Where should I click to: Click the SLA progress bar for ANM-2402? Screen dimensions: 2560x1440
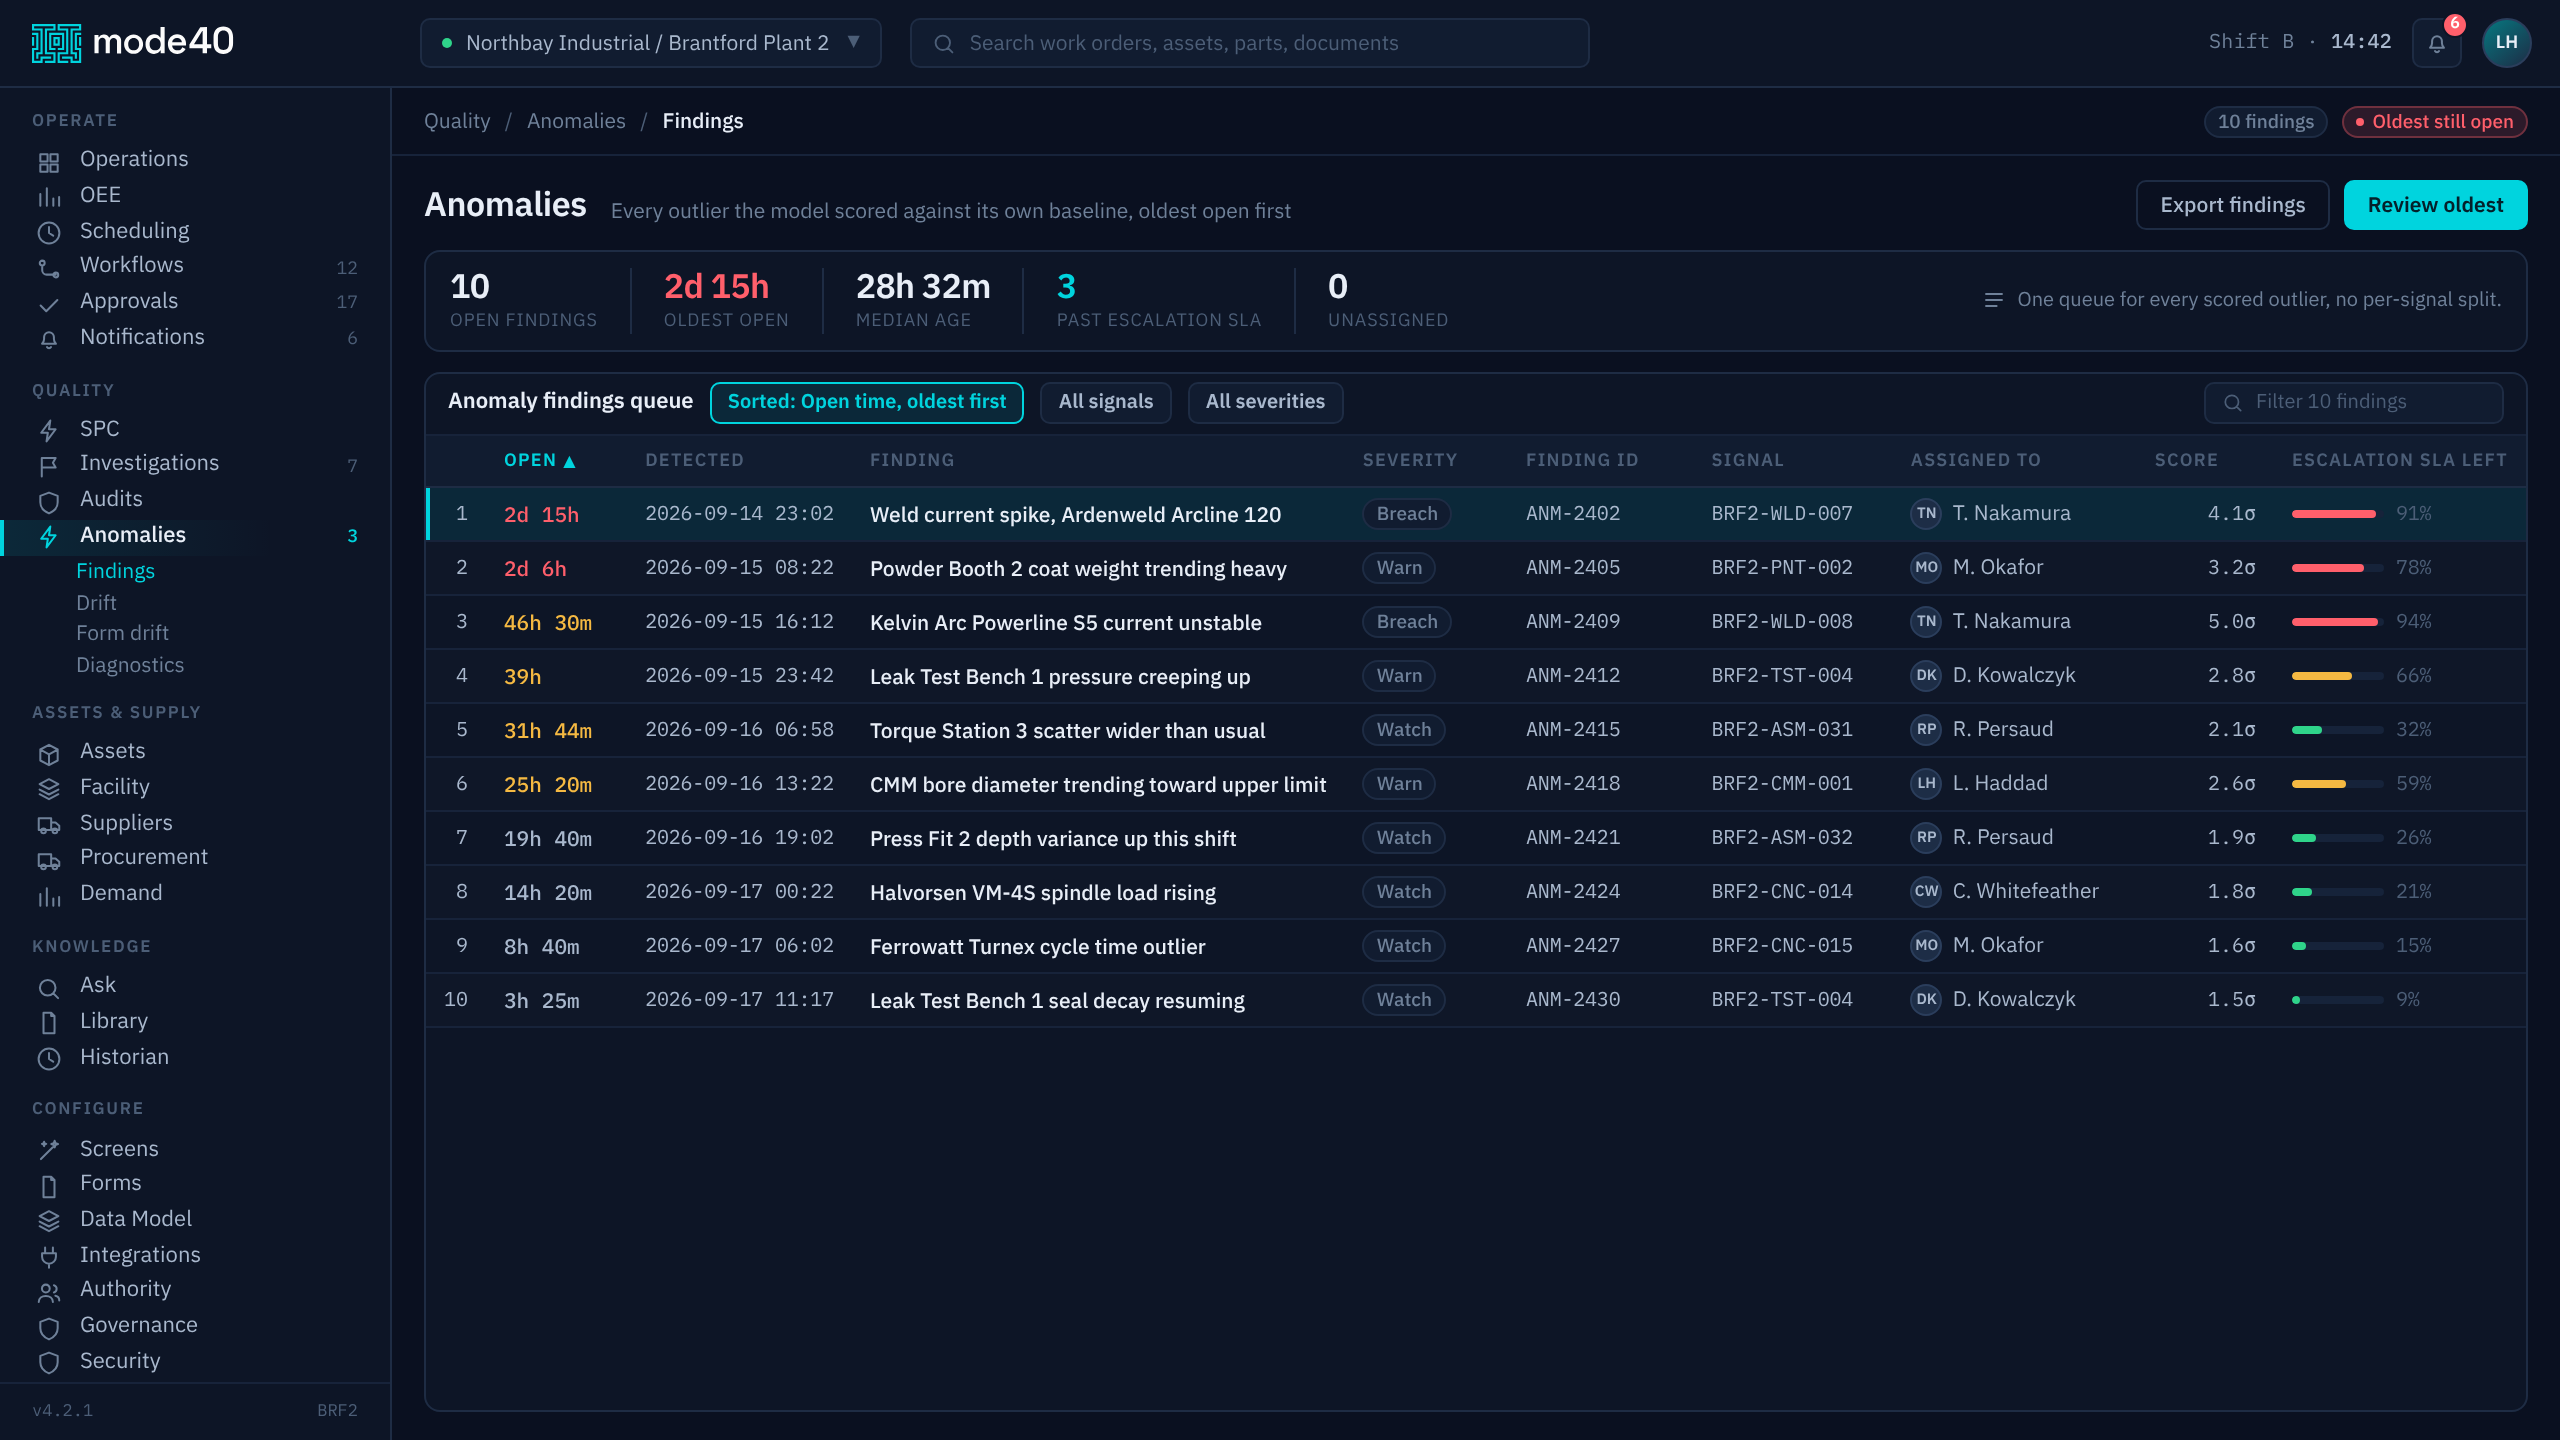(x=2337, y=514)
